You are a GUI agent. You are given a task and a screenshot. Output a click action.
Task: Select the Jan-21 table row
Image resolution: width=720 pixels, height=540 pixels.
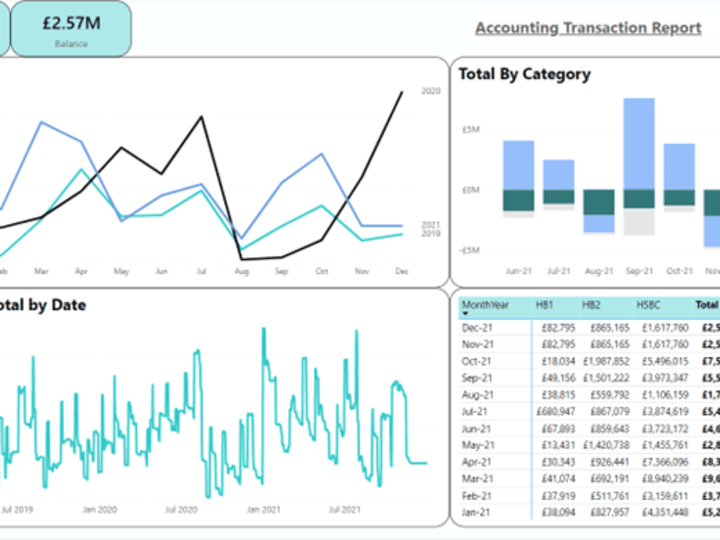coord(589,512)
